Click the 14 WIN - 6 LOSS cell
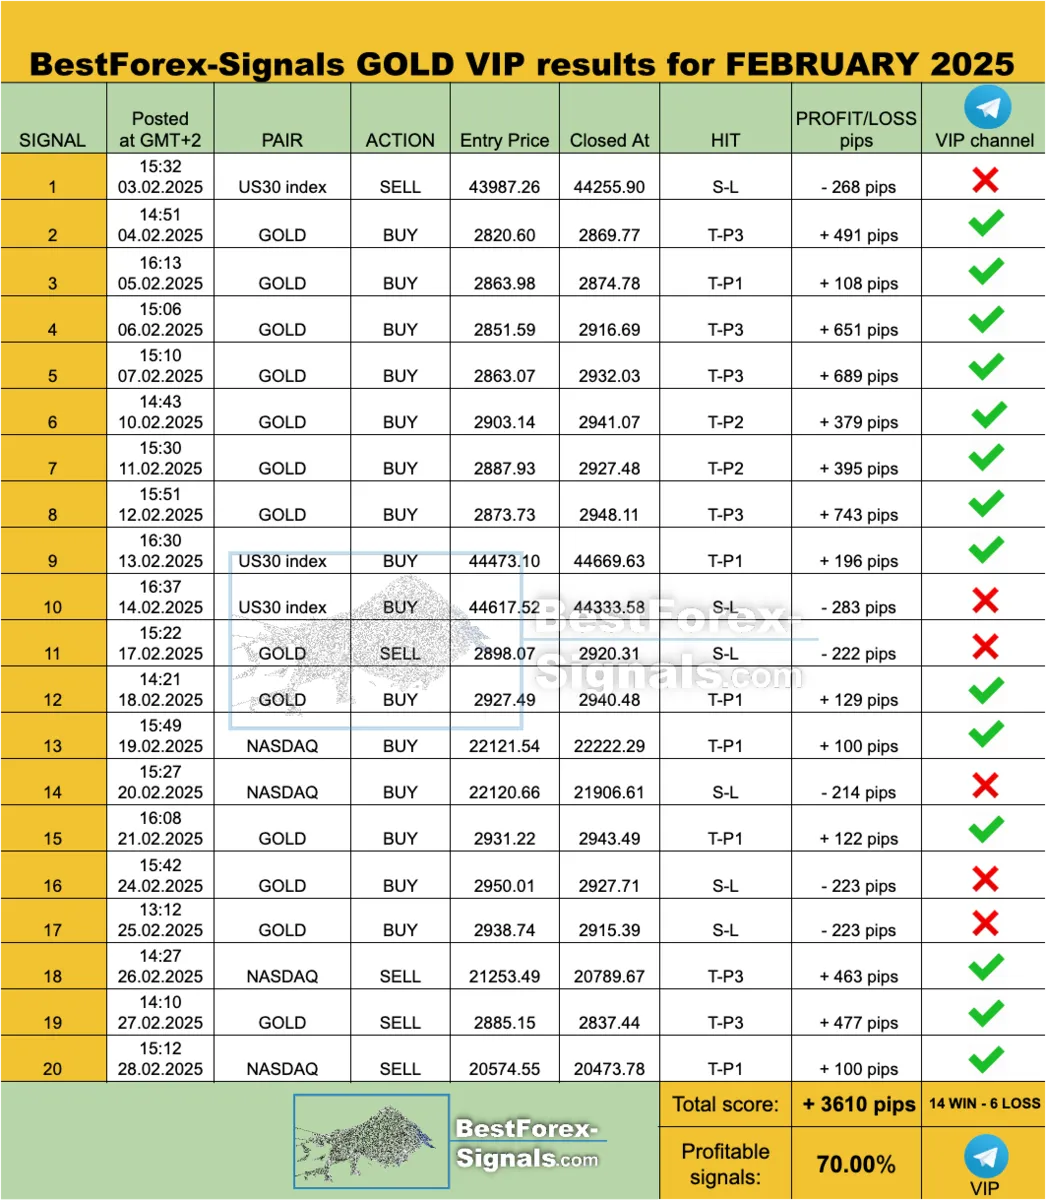The width and height of the screenshot is (1046, 1200). tap(985, 1104)
